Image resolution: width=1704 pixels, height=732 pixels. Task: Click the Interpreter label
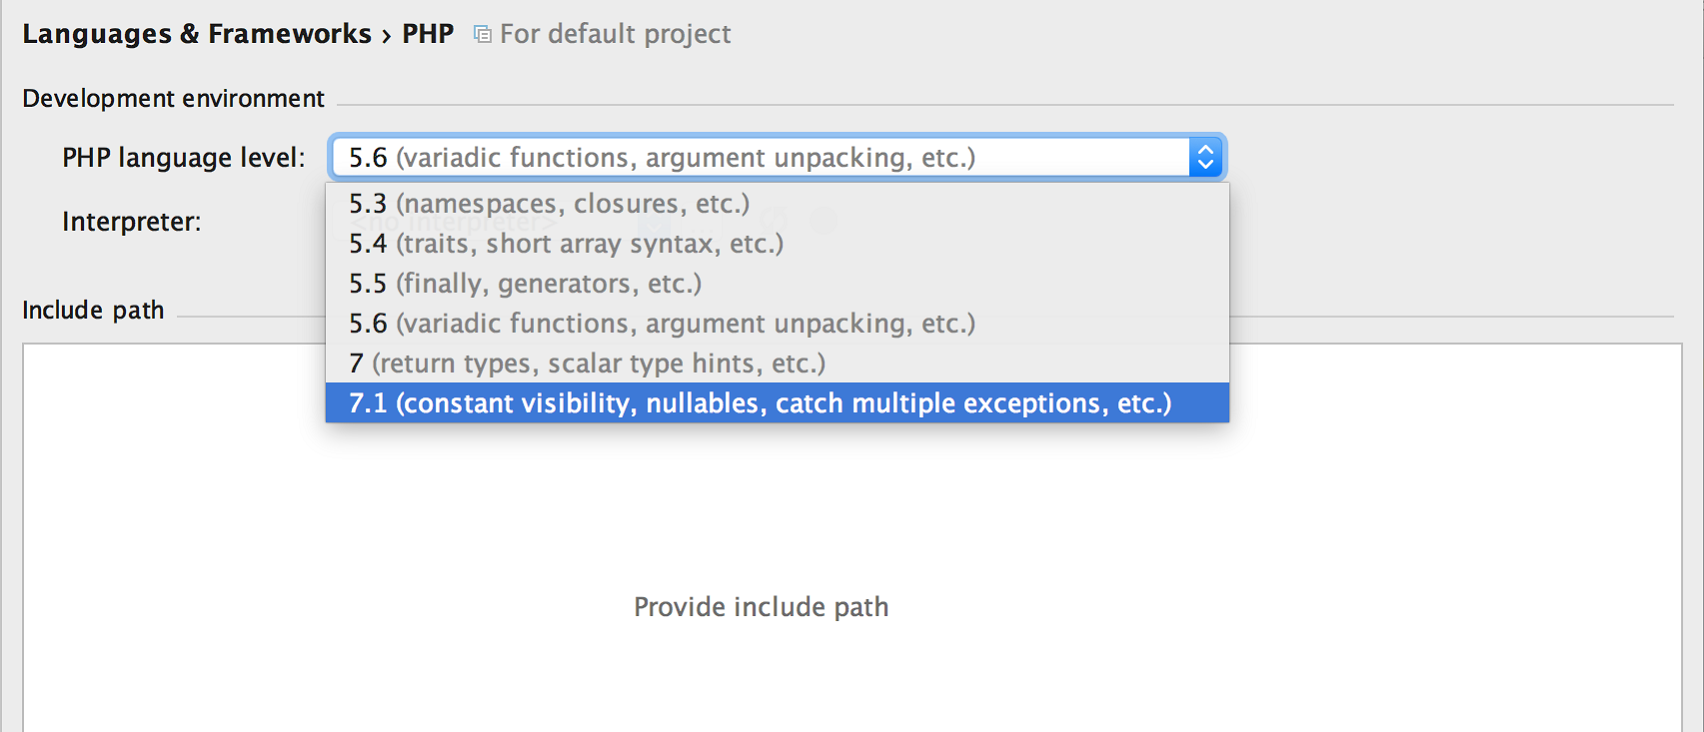pyautogui.click(x=131, y=222)
